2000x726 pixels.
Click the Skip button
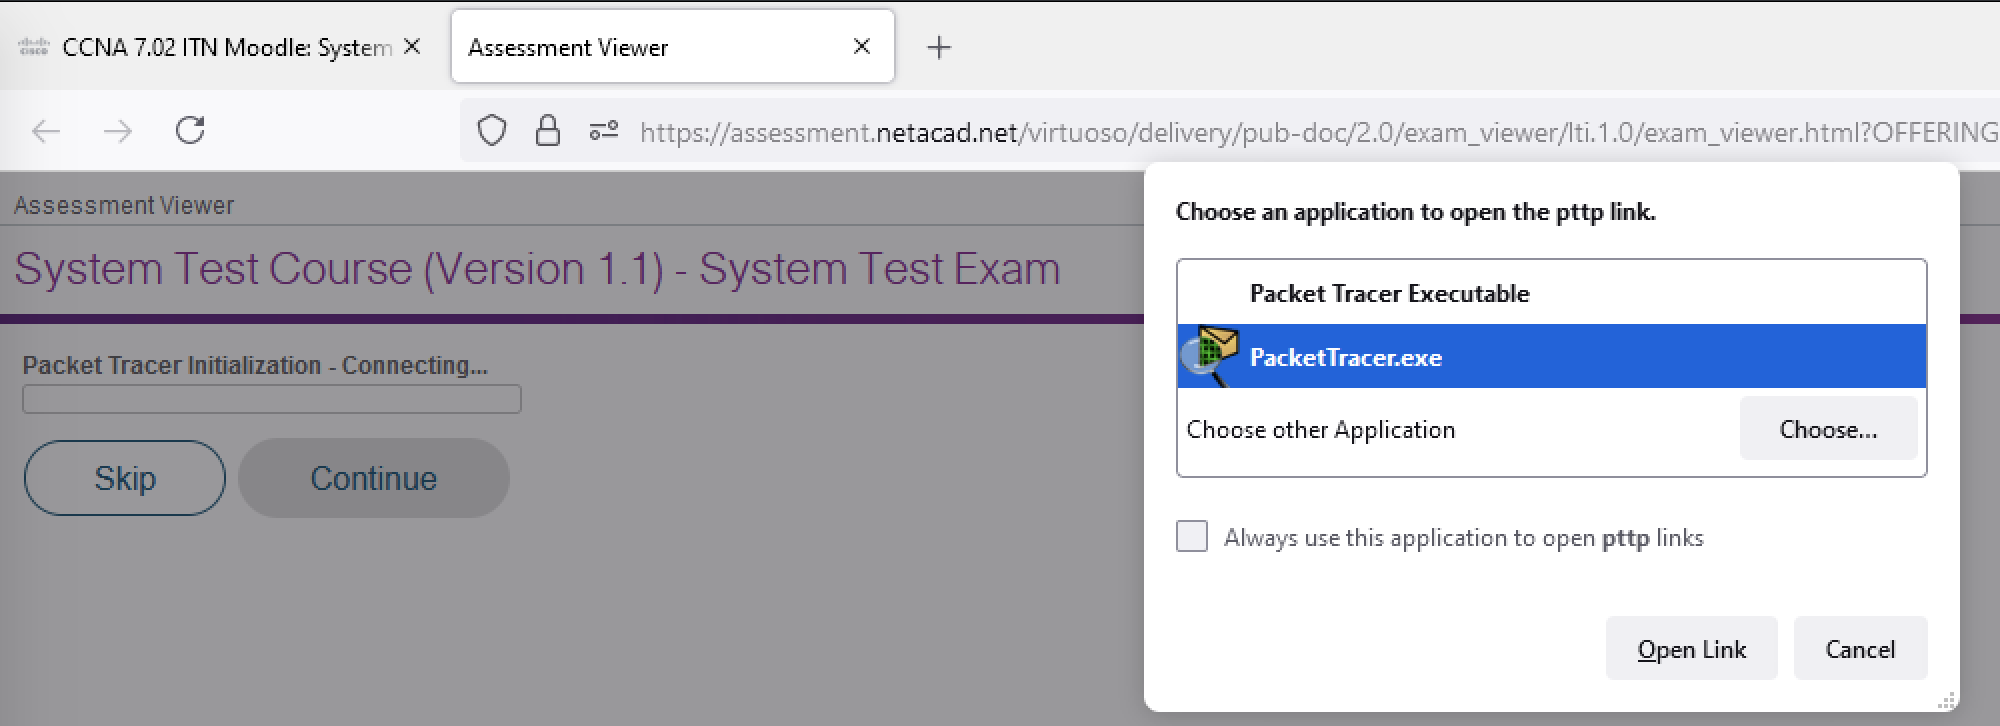click(125, 478)
